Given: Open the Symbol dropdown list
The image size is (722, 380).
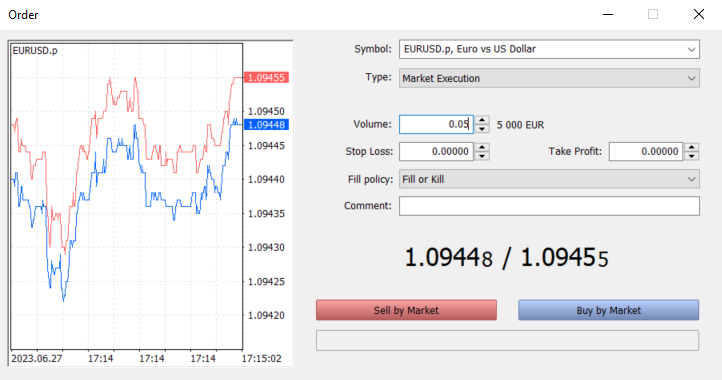Looking at the screenshot, I should pyautogui.click(x=549, y=49).
